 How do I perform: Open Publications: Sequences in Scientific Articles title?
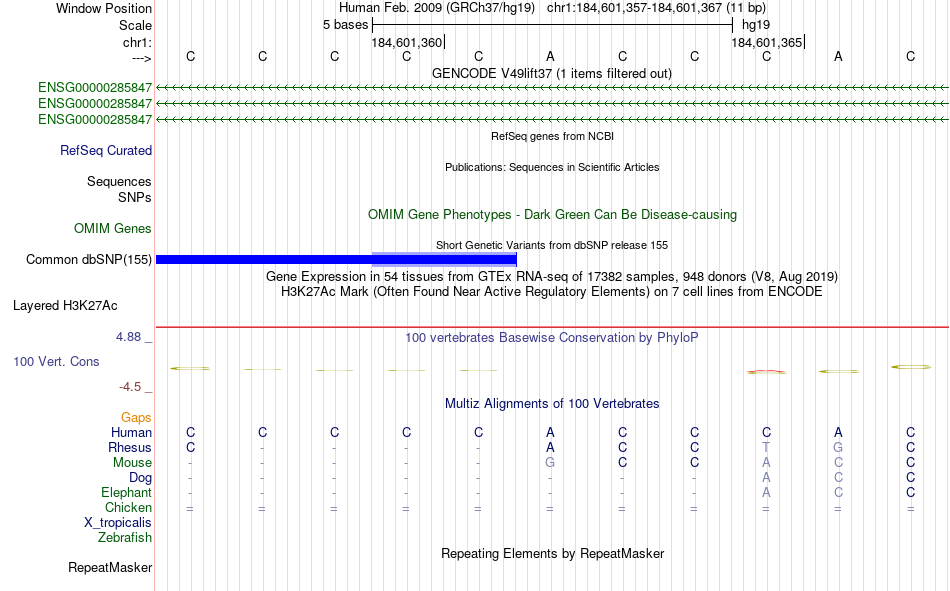(552, 167)
